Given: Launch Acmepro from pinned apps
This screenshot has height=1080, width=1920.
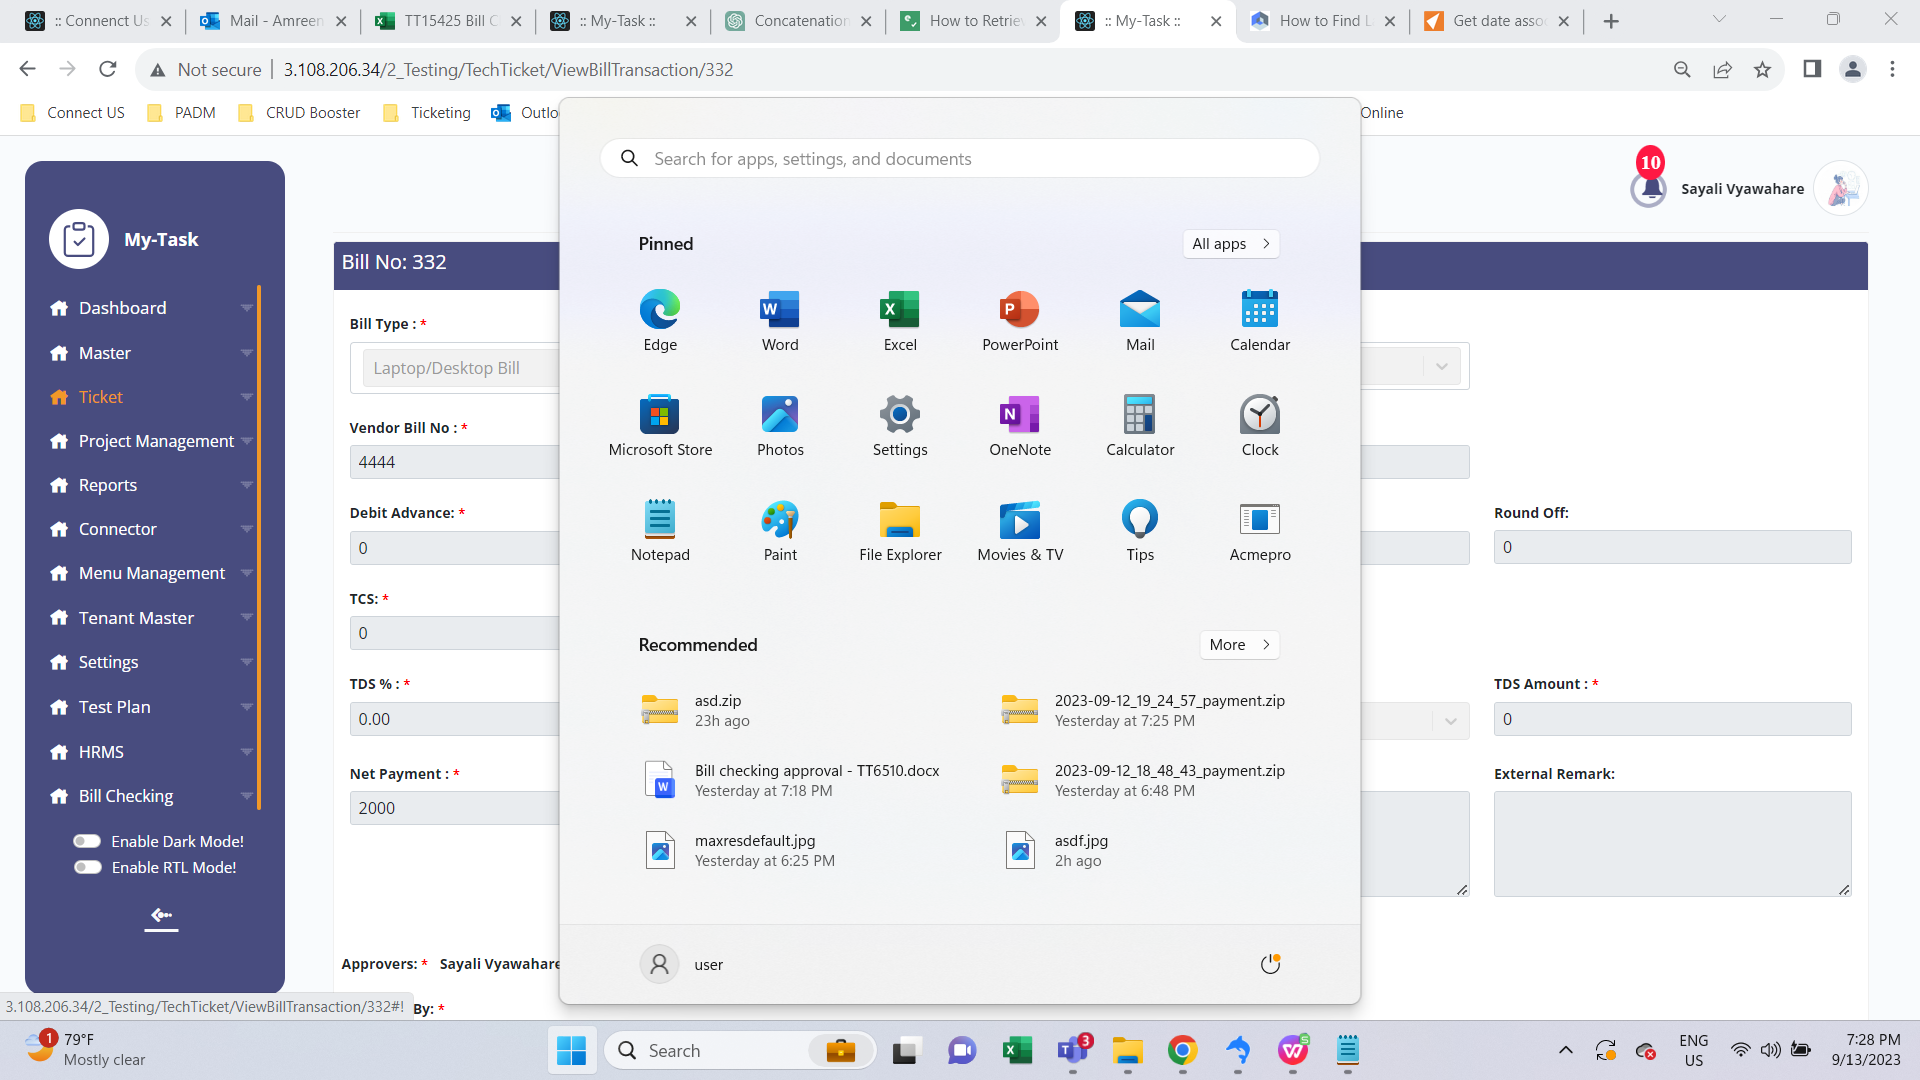Looking at the screenshot, I should 1260,530.
